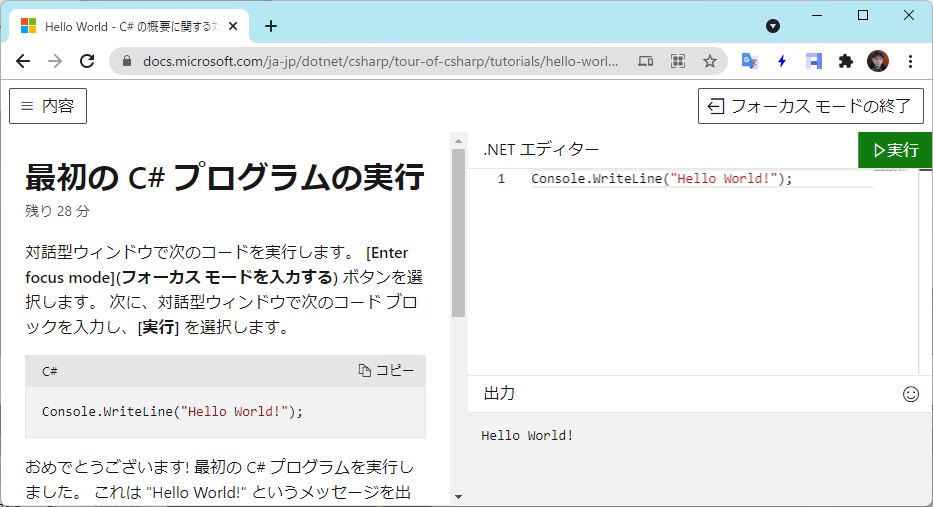This screenshot has width=933, height=507.
Task: Click the cast/device icon in address bar
Action: 646,61
